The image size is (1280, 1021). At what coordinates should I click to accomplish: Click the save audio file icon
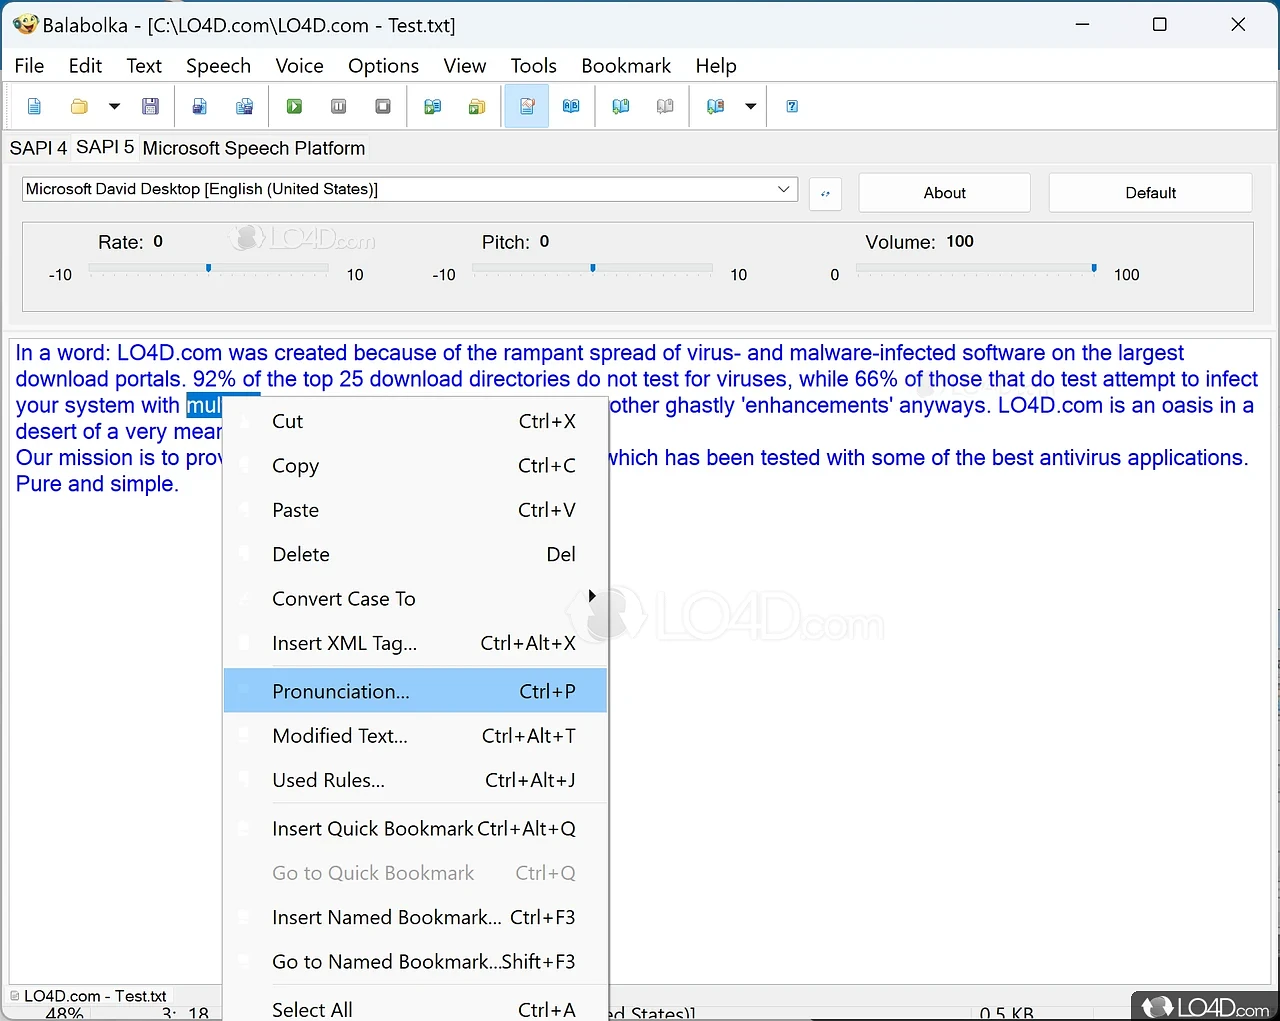click(199, 107)
